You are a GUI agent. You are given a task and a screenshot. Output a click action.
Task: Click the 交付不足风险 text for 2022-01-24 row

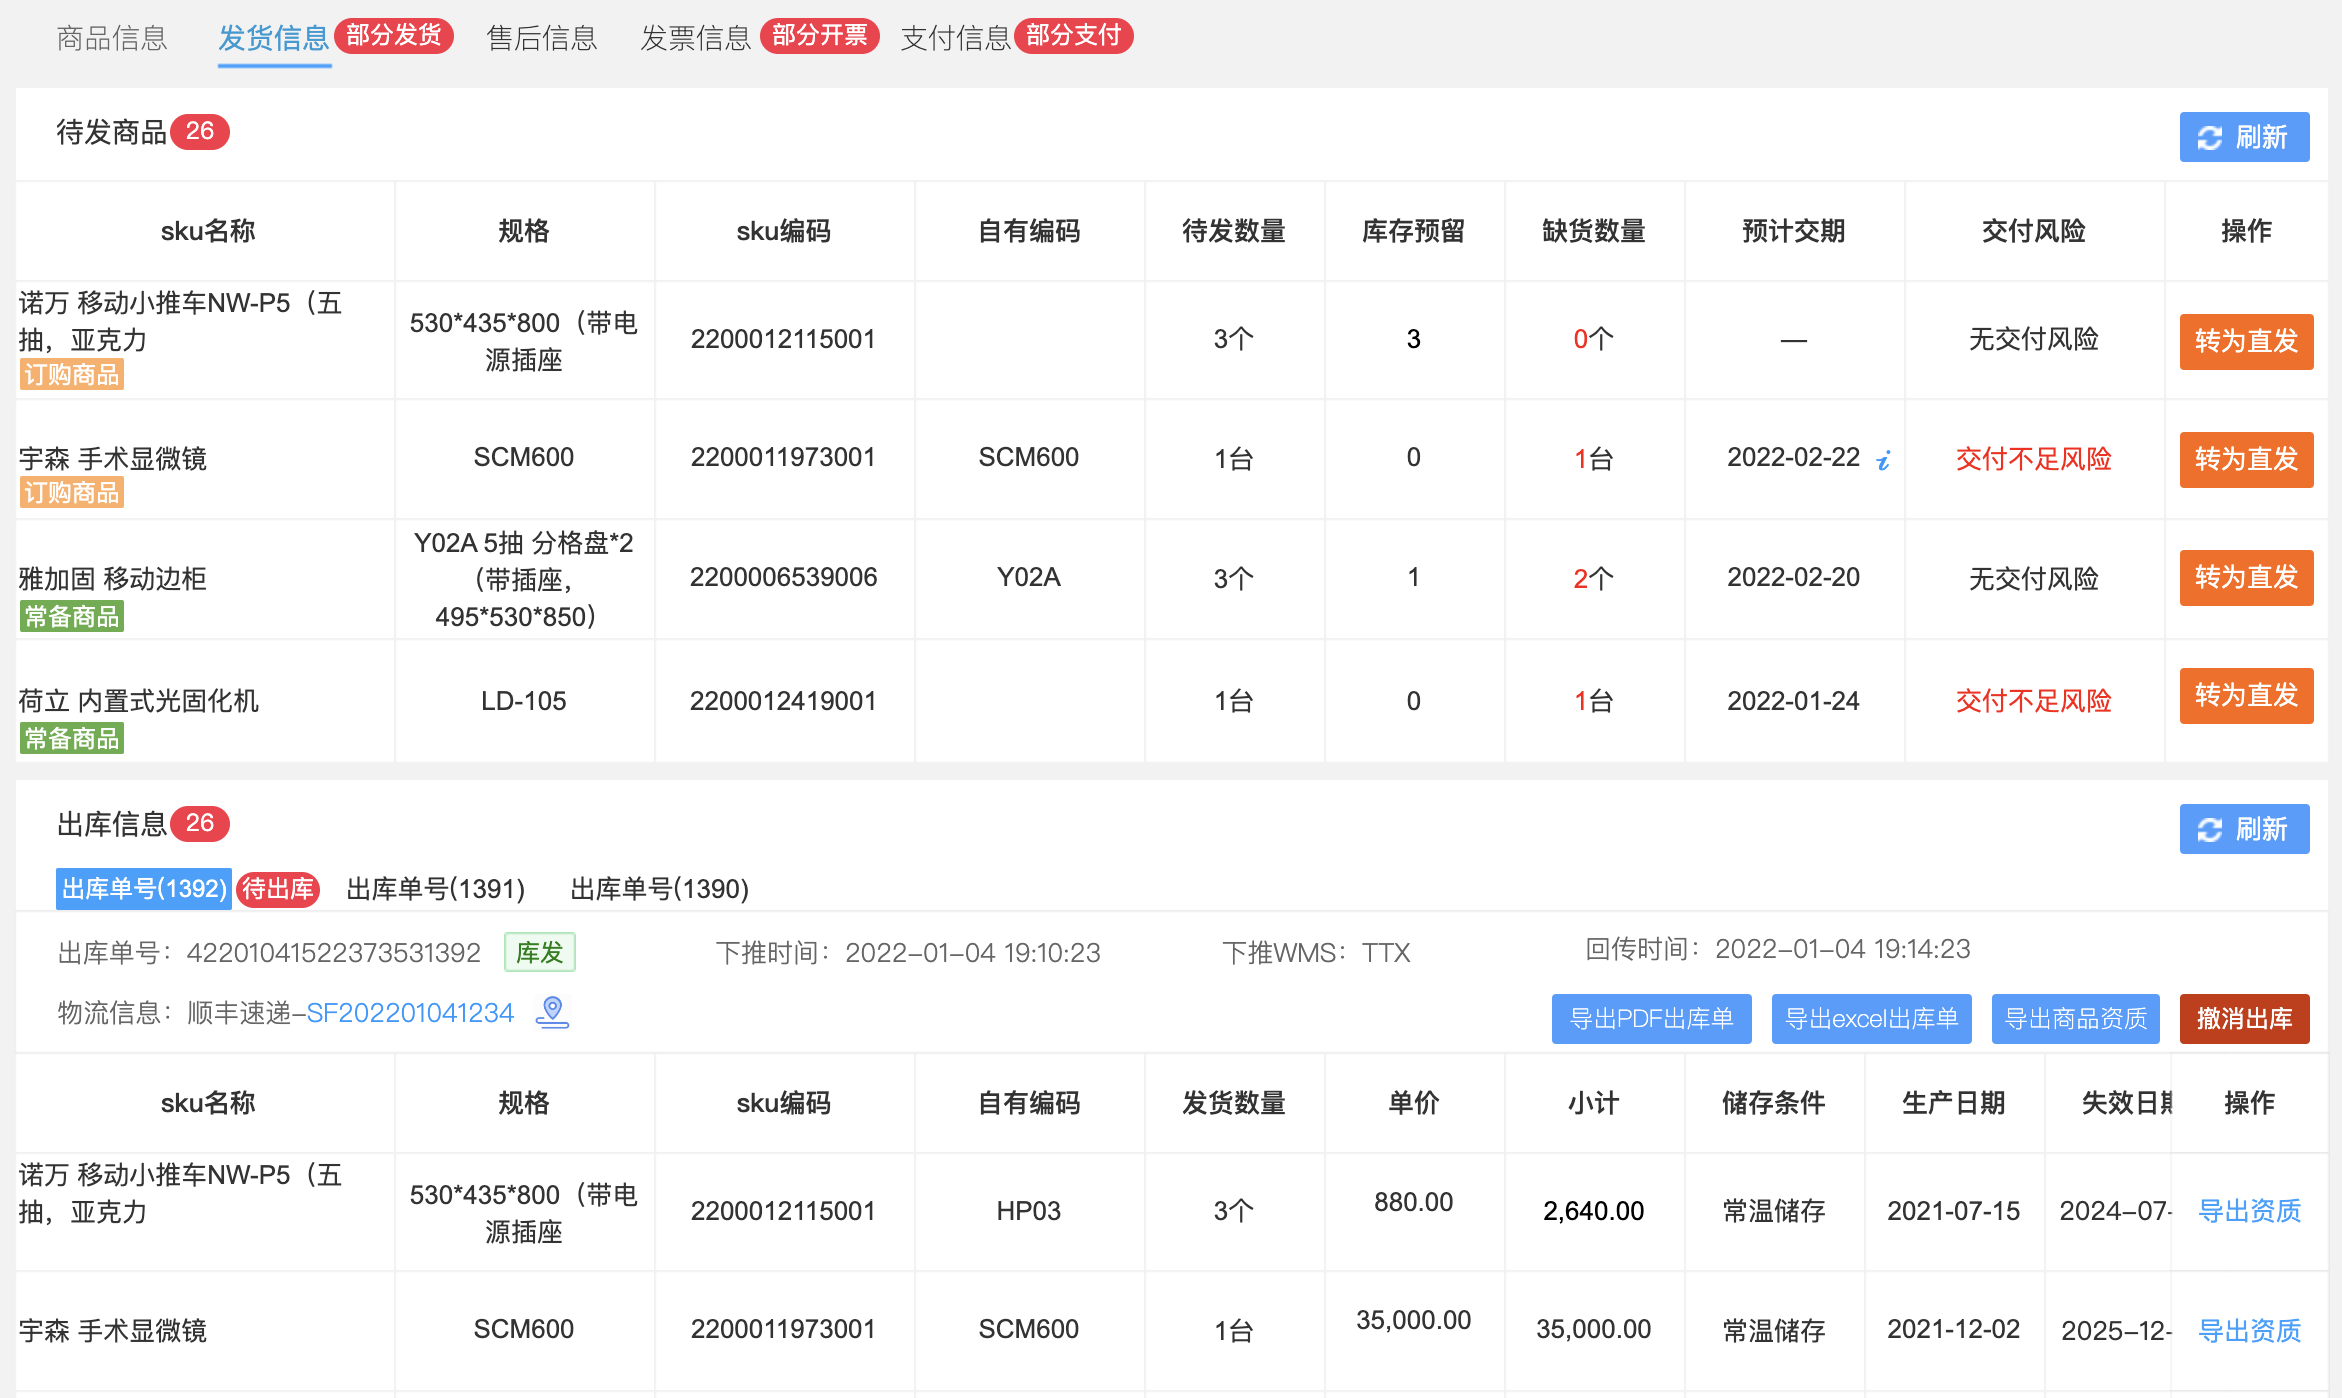pyautogui.click(x=2033, y=701)
